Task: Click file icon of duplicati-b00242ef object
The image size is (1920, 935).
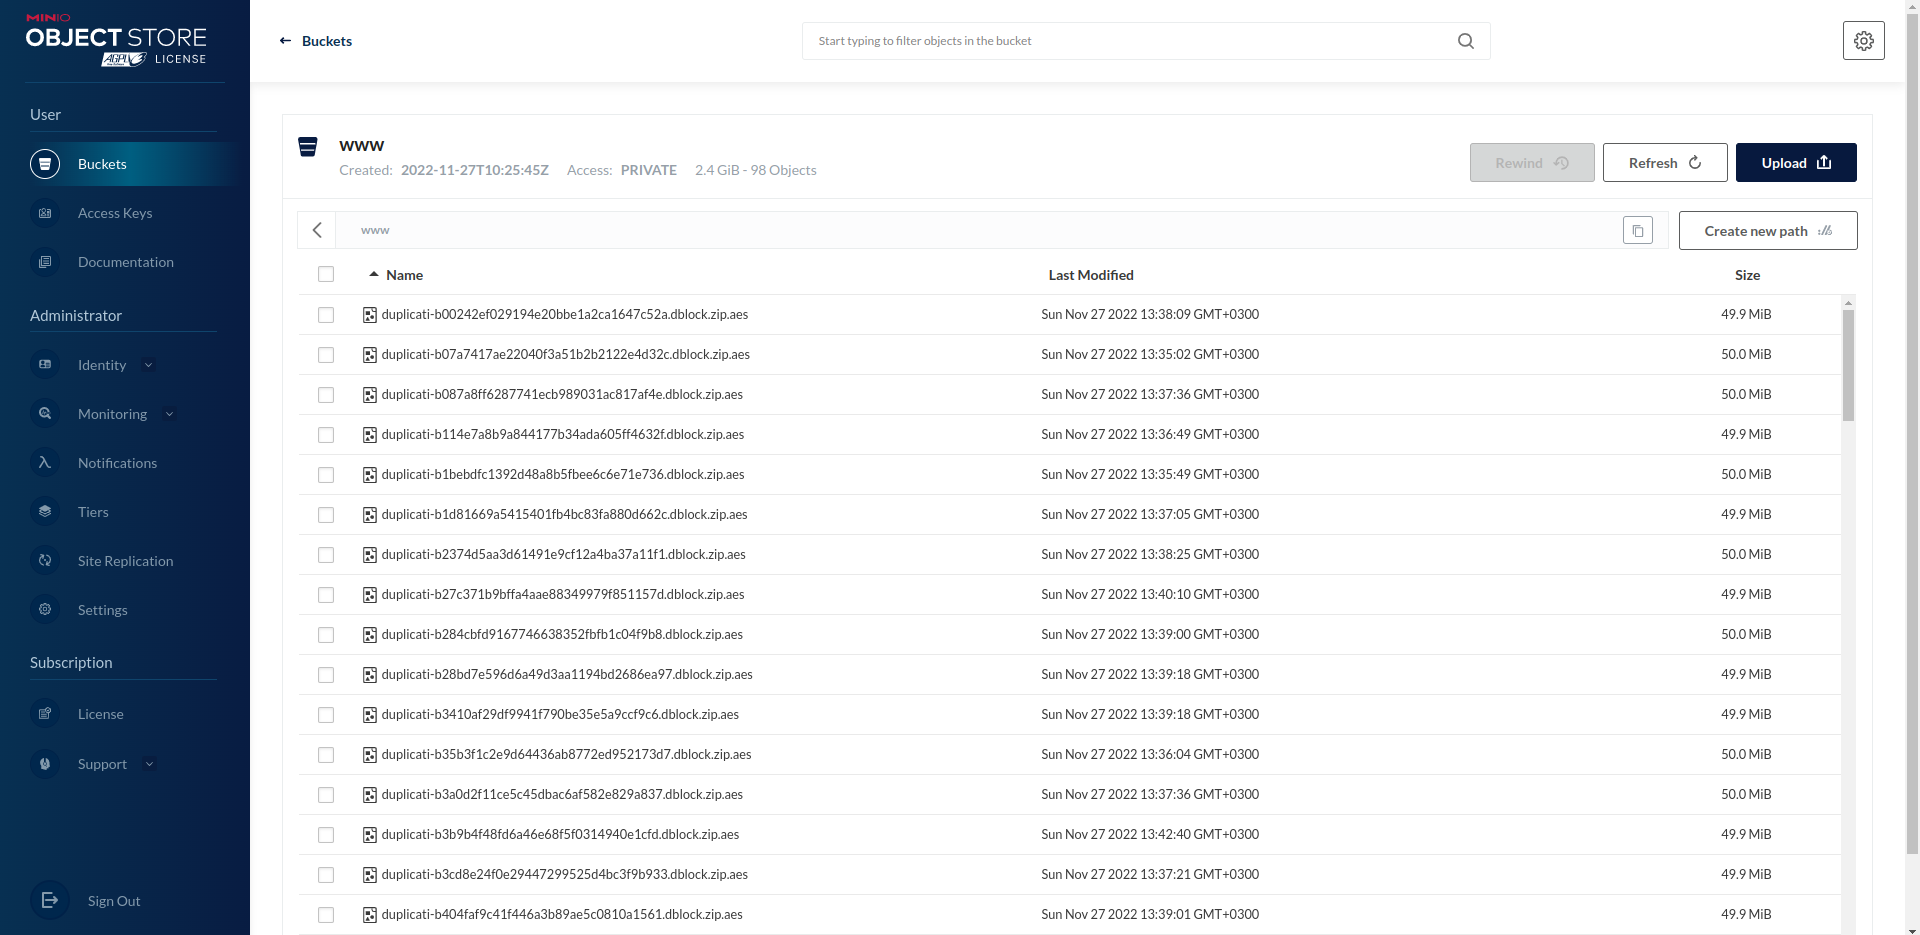Action: pyautogui.click(x=370, y=315)
